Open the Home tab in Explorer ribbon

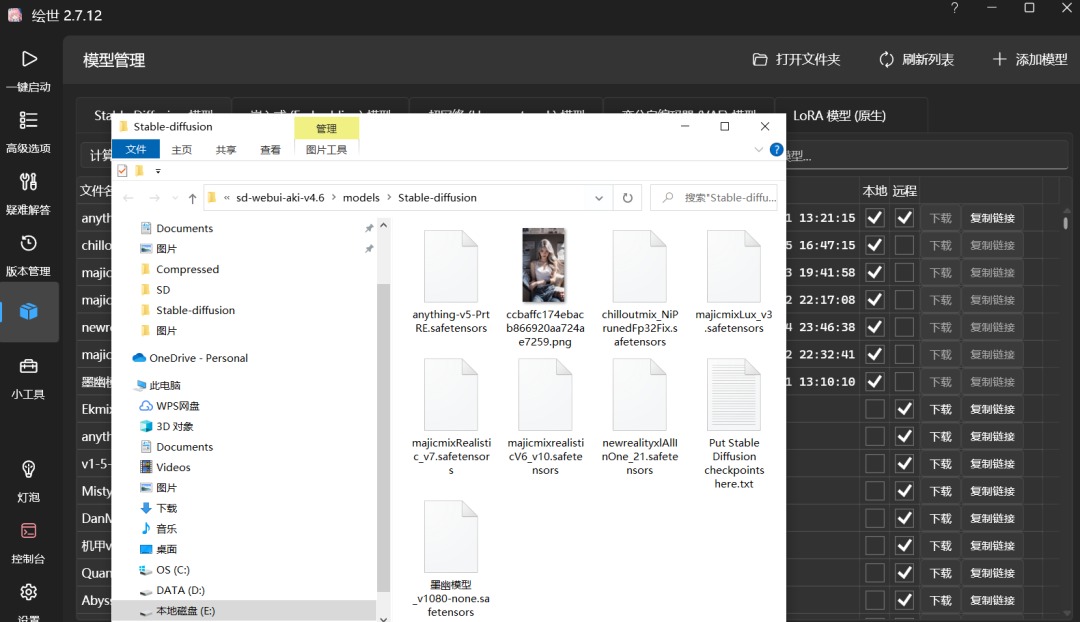pos(181,149)
